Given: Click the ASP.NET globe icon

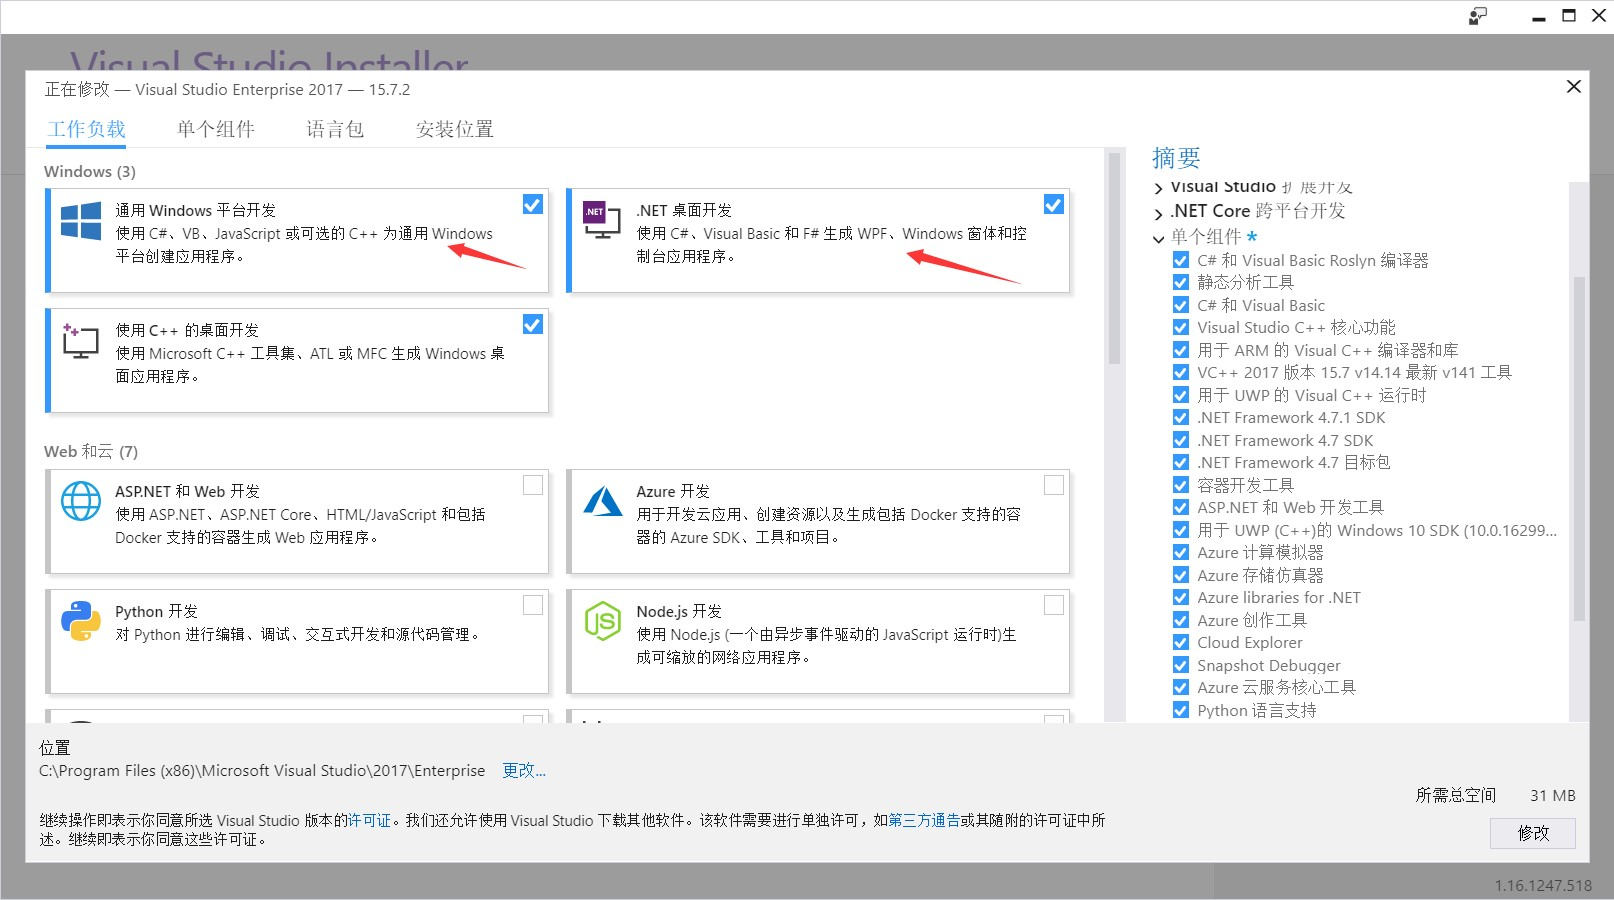Looking at the screenshot, I should 81,501.
